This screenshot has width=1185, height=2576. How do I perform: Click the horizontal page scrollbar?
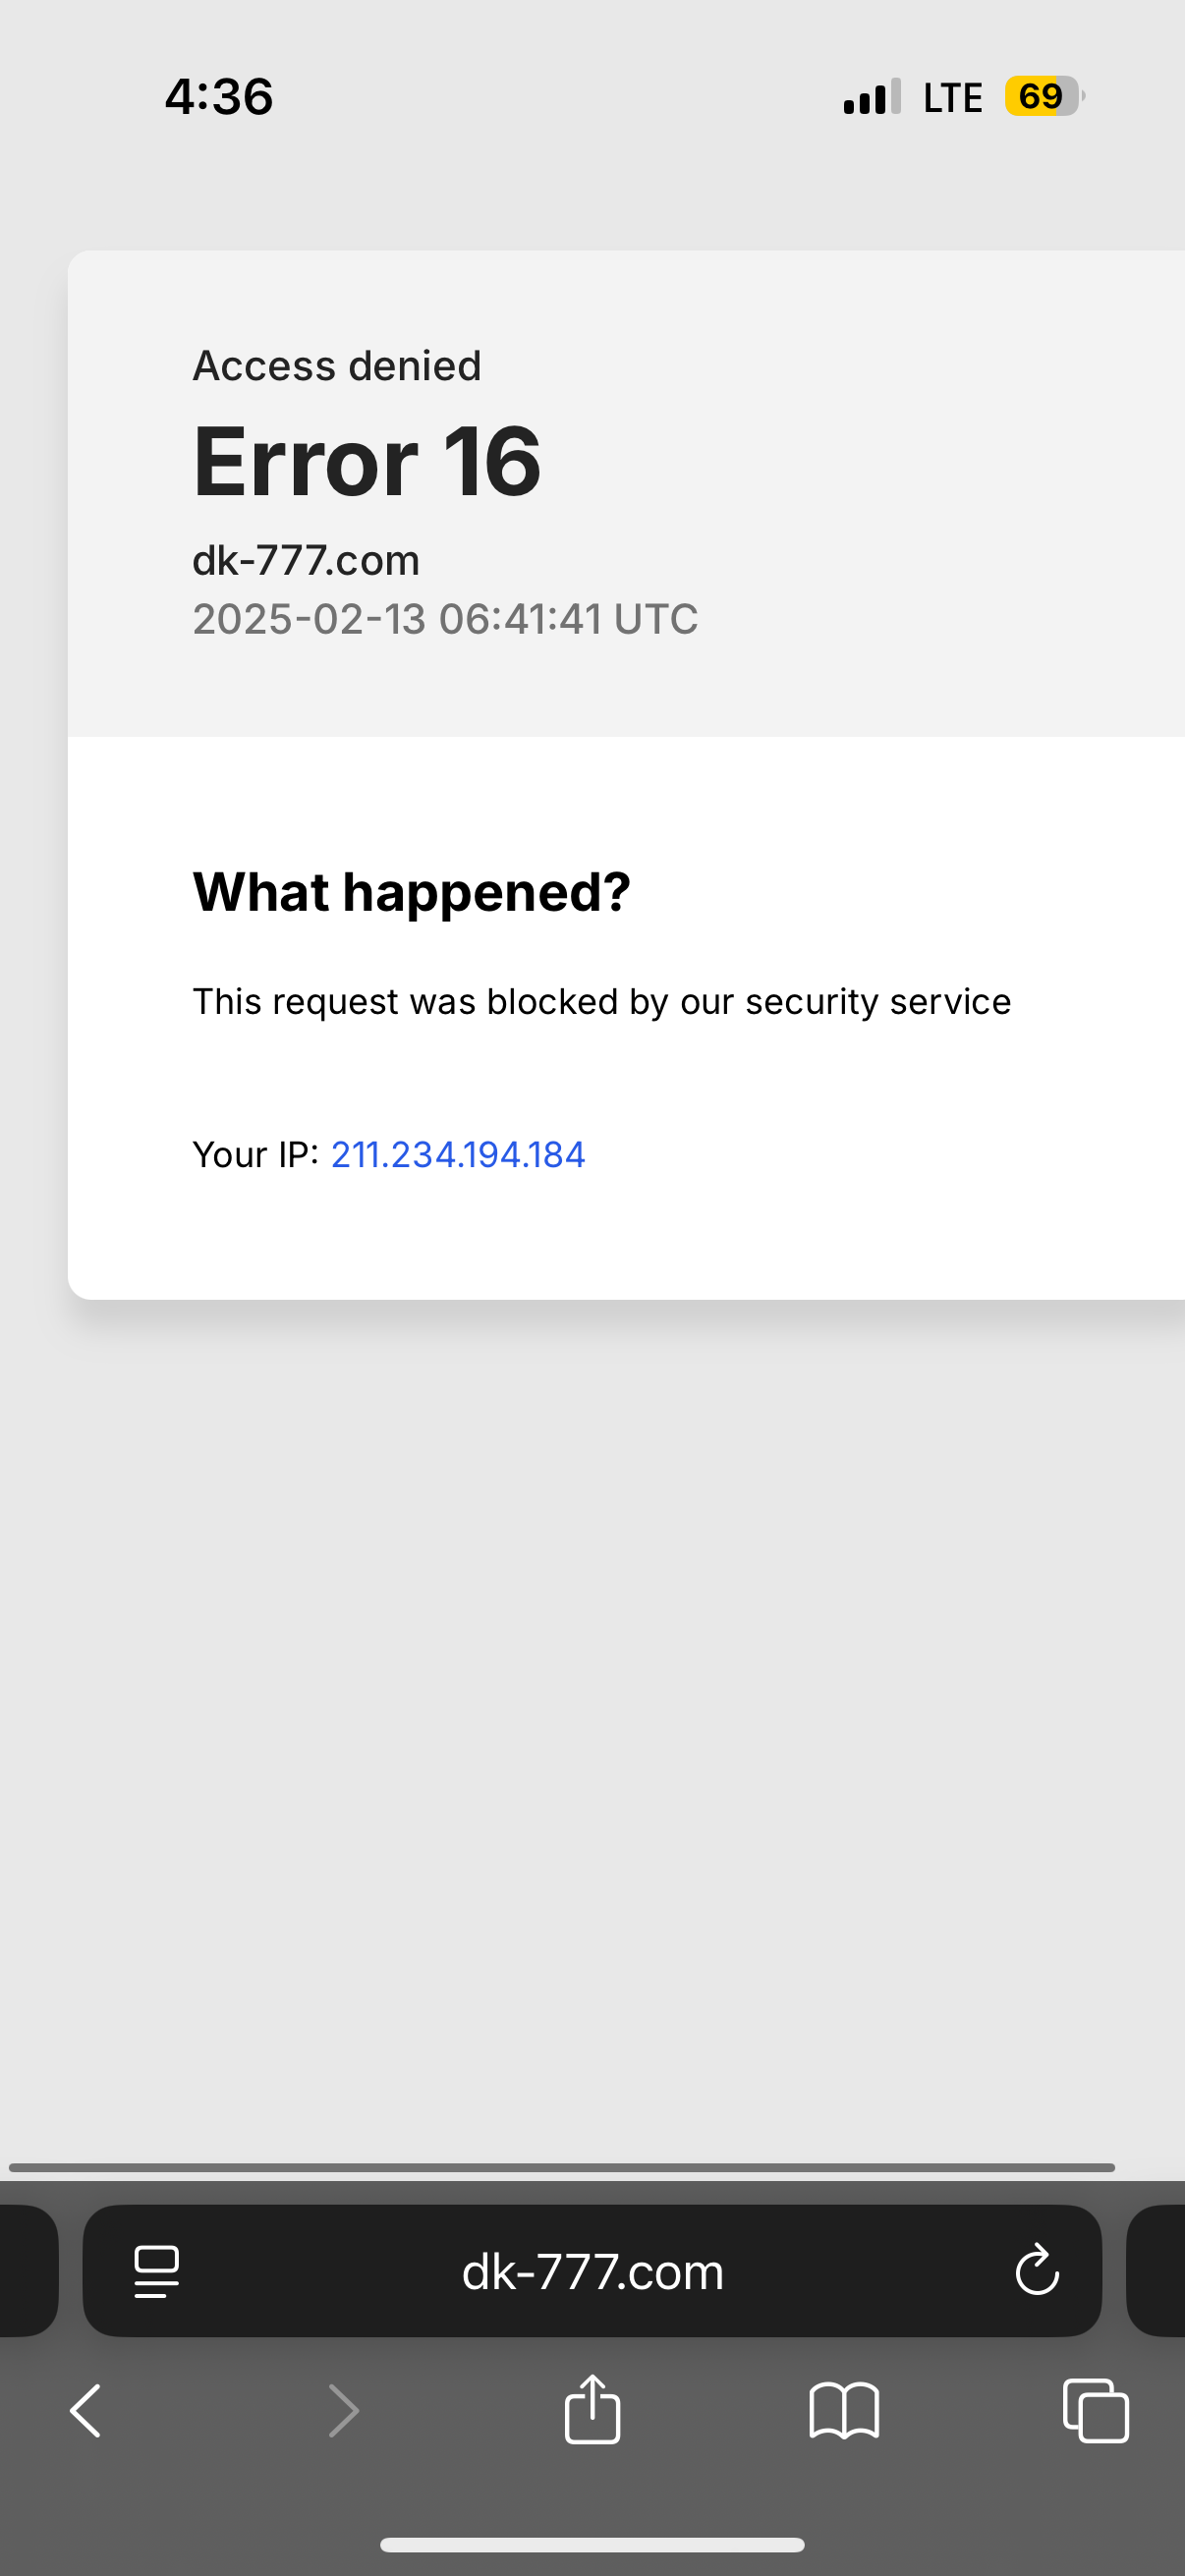[560, 2168]
